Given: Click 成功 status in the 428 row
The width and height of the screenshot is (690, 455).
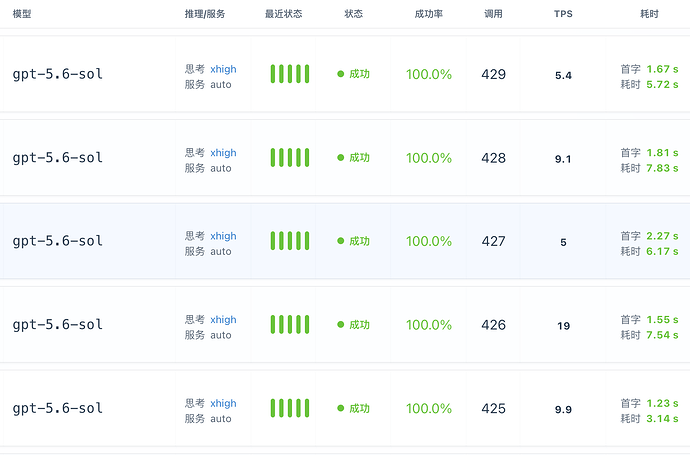Looking at the screenshot, I should (353, 158).
